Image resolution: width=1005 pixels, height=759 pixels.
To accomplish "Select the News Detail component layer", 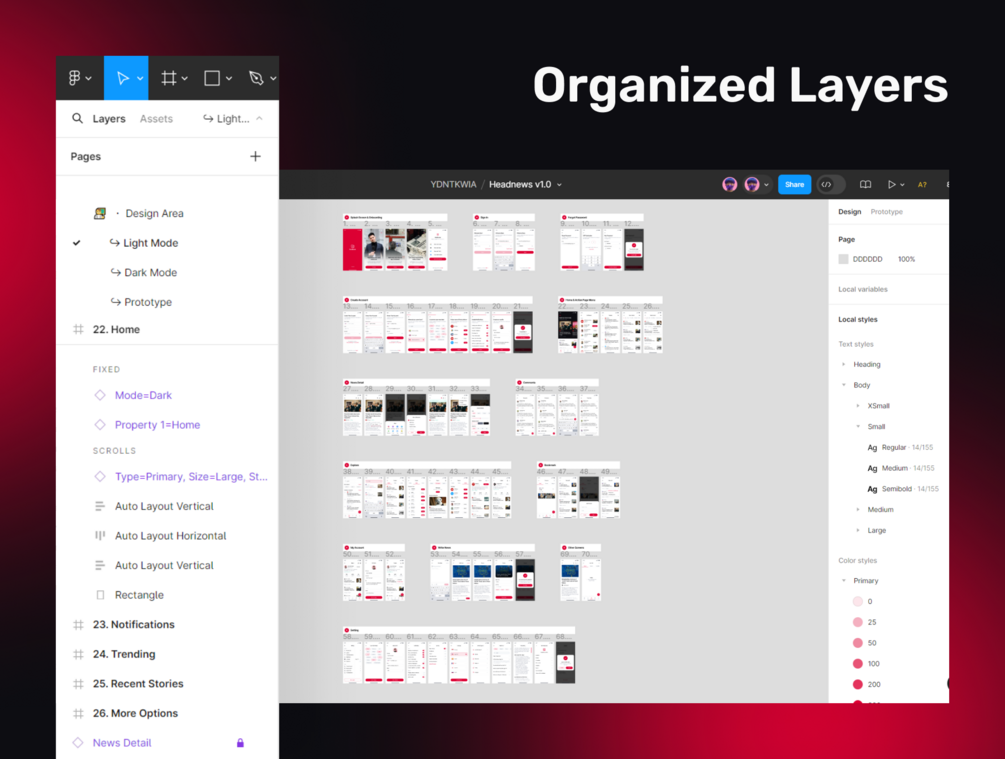I will [x=122, y=743].
